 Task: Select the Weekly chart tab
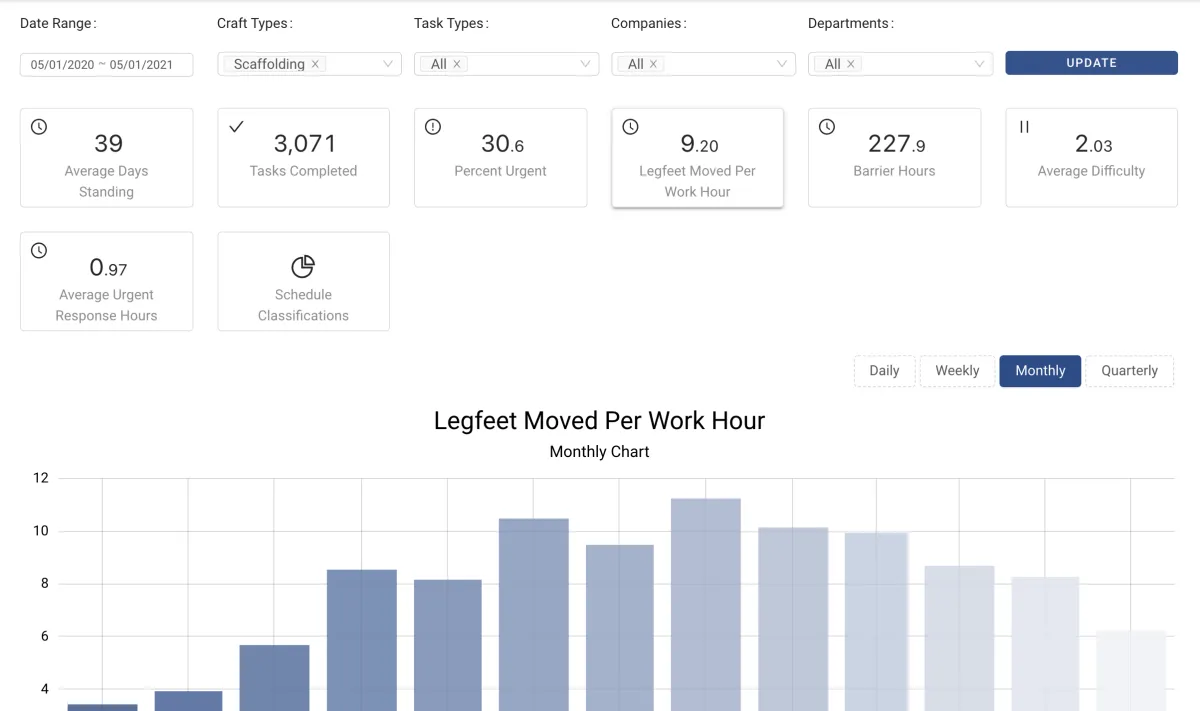[957, 370]
